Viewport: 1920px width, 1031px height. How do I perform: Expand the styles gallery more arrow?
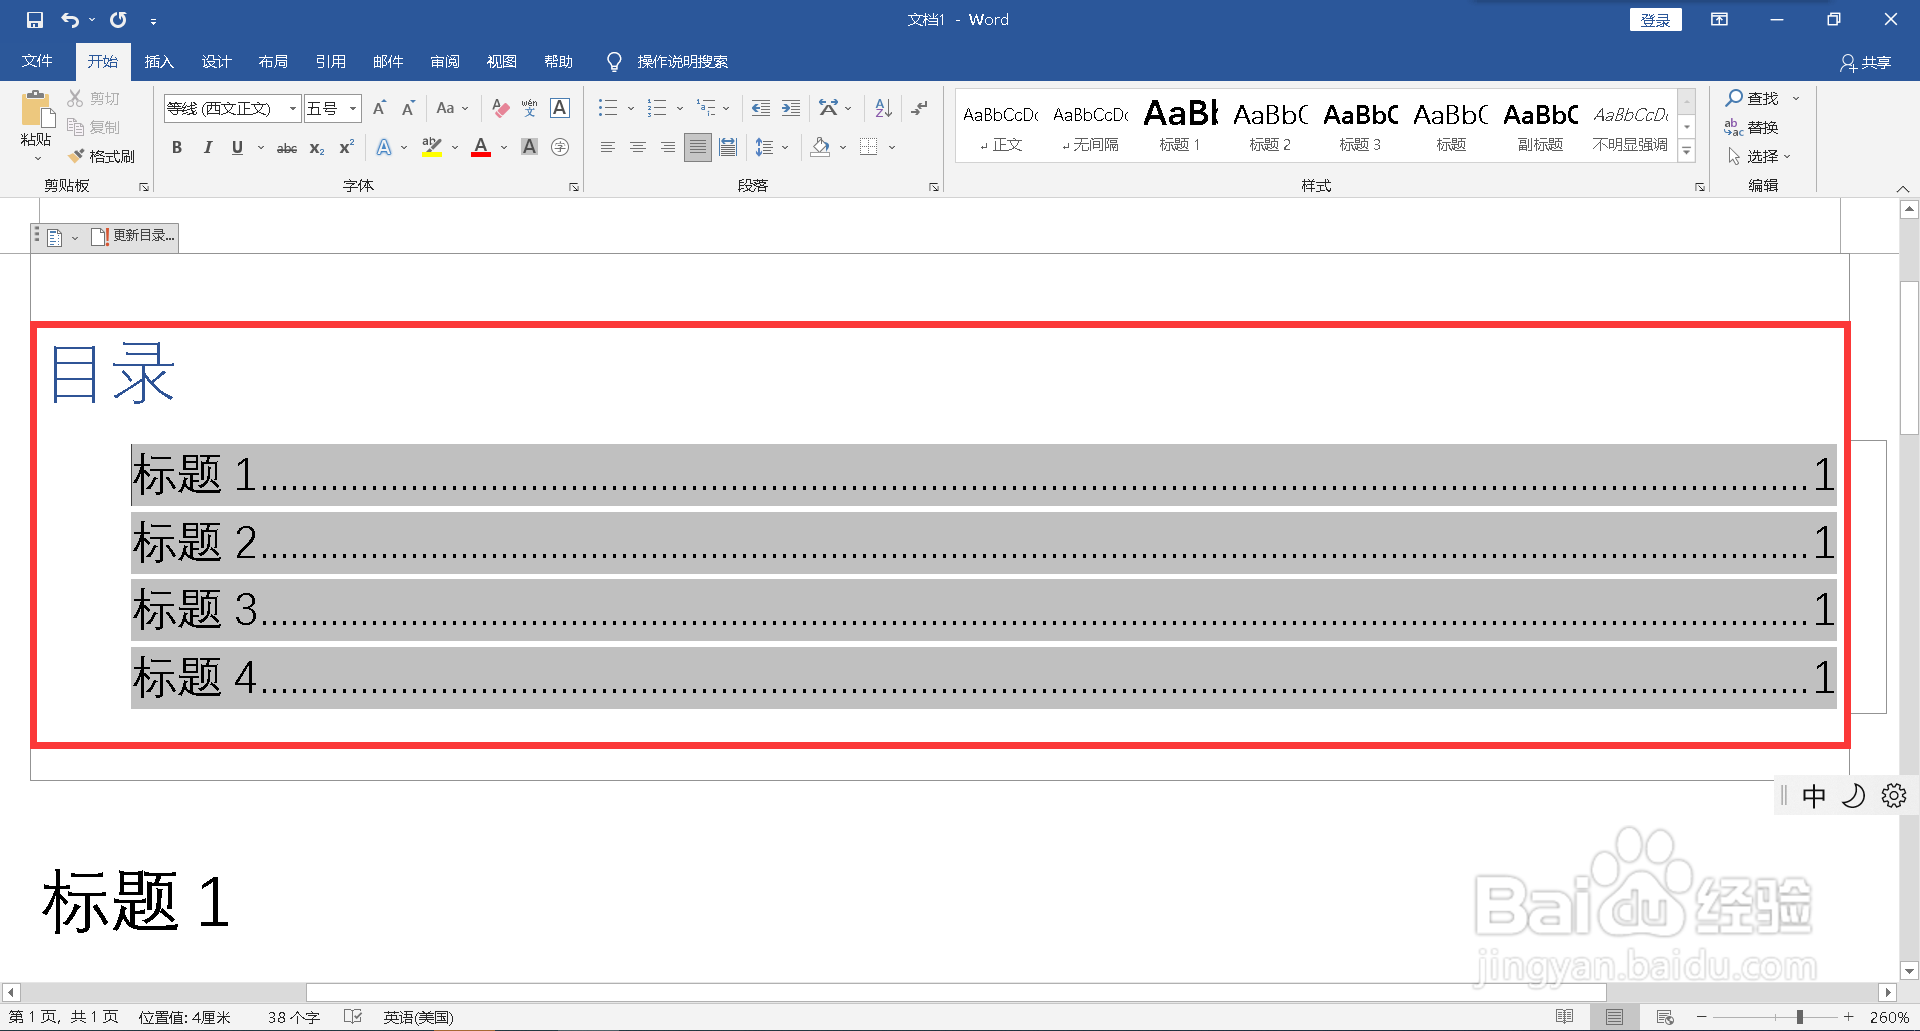tap(1687, 151)
